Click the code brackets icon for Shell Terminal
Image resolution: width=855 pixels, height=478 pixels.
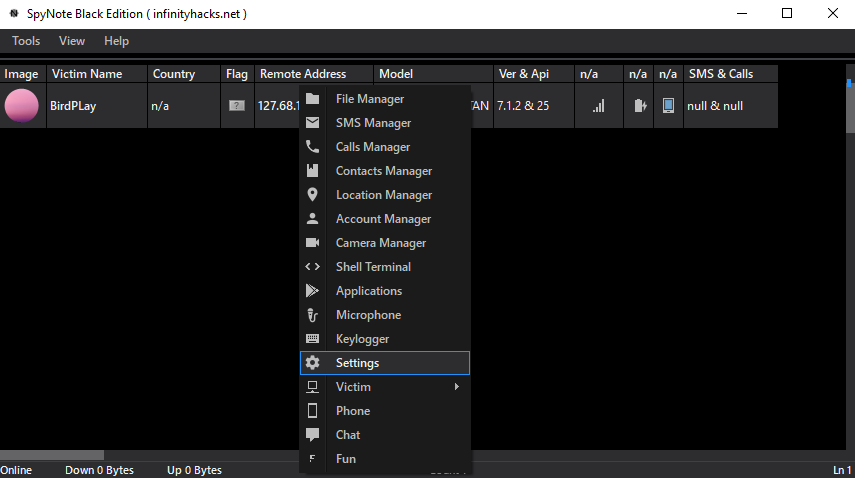[313, 267]
